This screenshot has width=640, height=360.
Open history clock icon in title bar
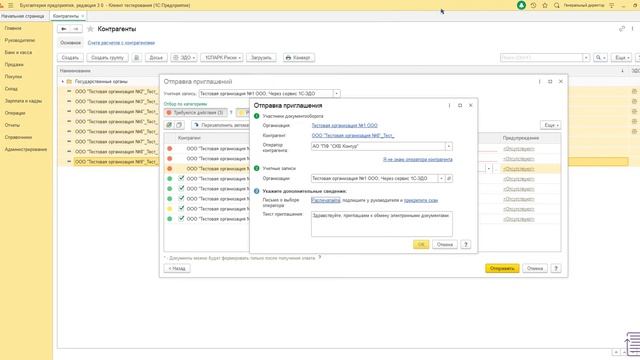tap(533, 5)
